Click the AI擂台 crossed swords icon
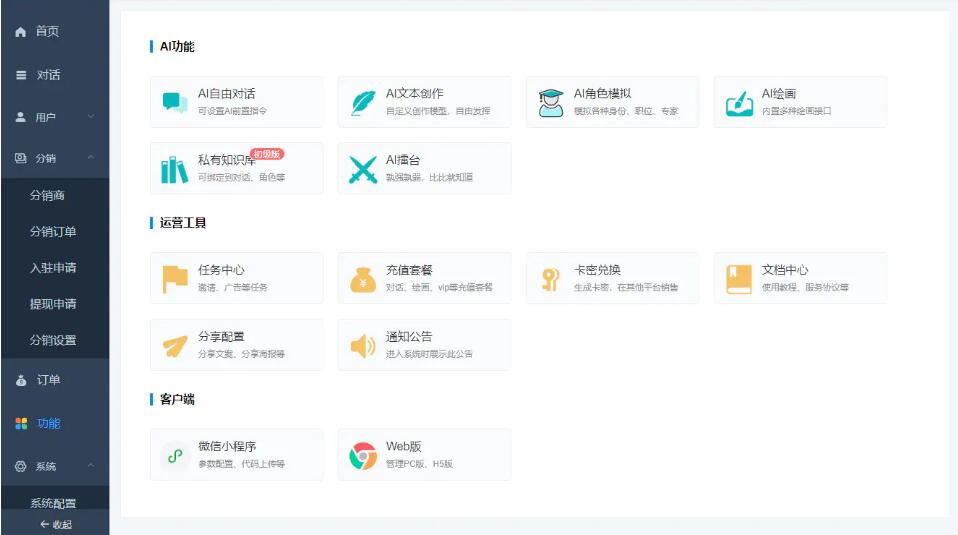This screenshot has height=535, width=958. (x=363, y=169)
